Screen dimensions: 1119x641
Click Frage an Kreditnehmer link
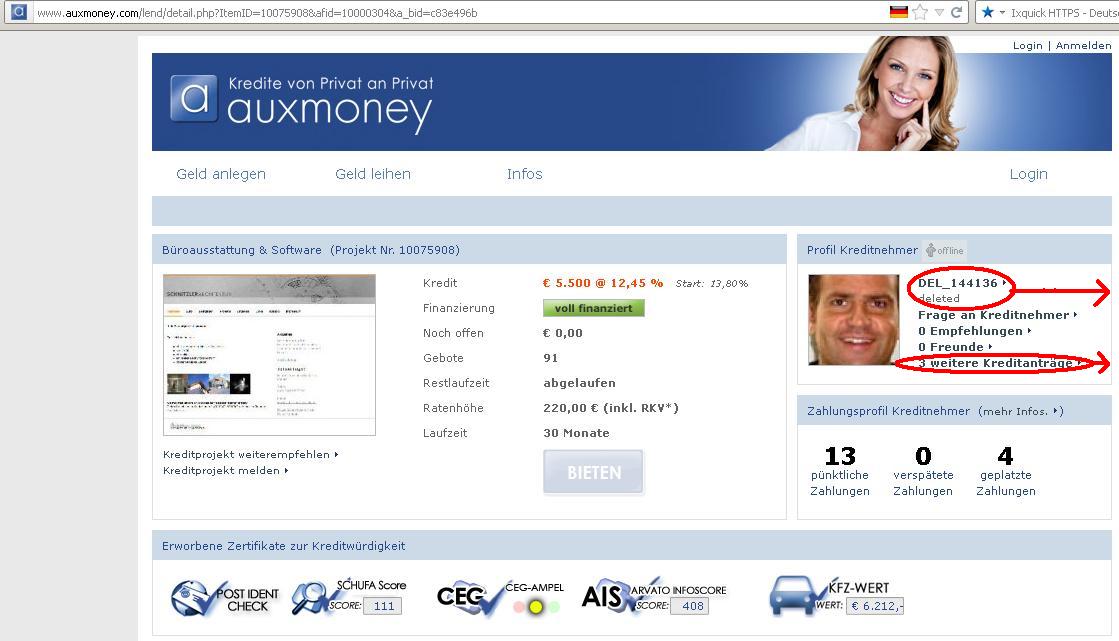(x=997, y=315)
